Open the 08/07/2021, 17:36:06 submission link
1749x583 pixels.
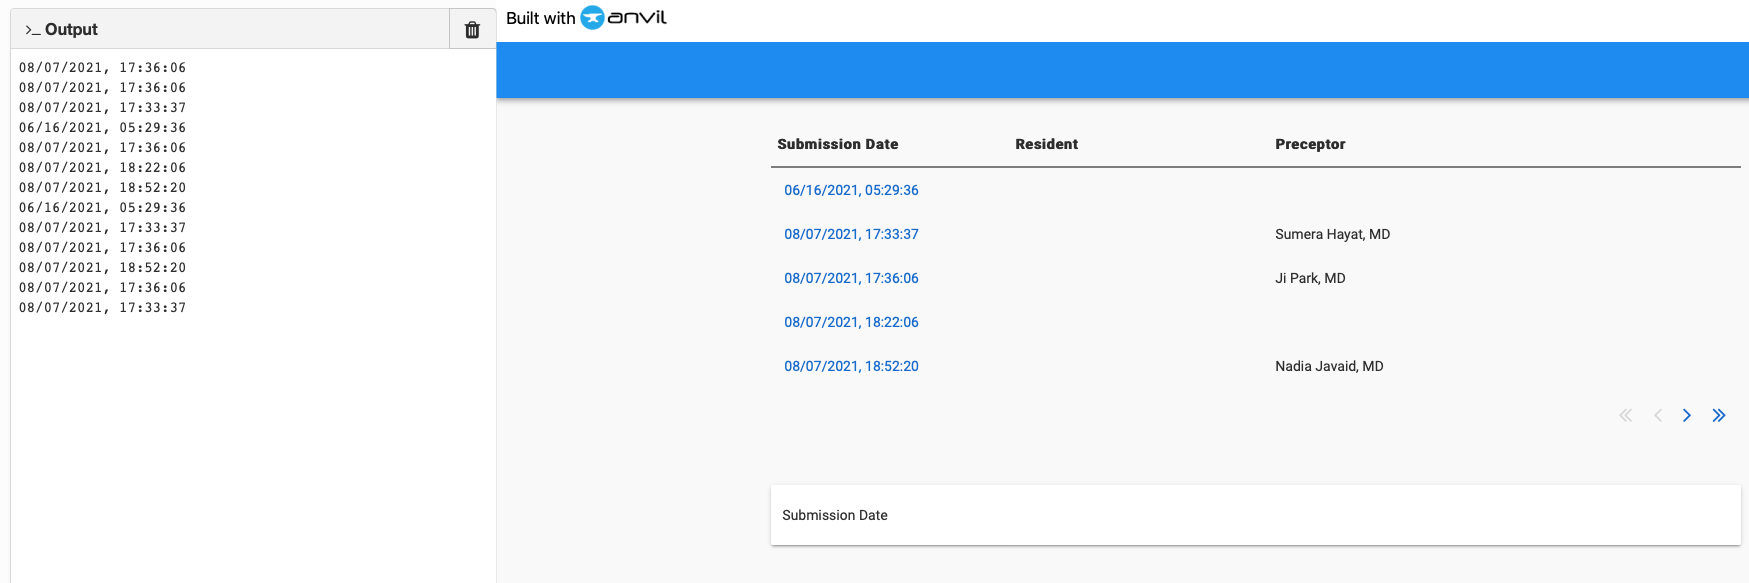pyautogui.click(x=851, y=278)
